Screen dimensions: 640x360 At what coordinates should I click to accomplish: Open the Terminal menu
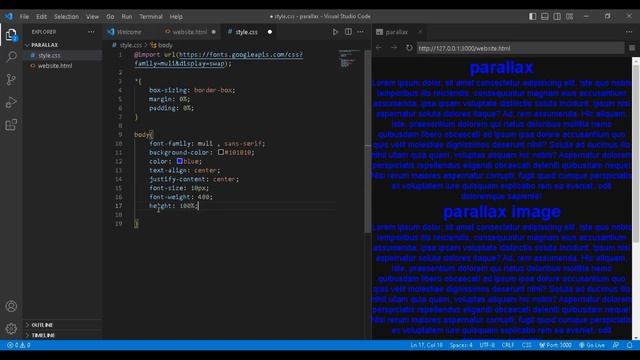coord(151,17)
